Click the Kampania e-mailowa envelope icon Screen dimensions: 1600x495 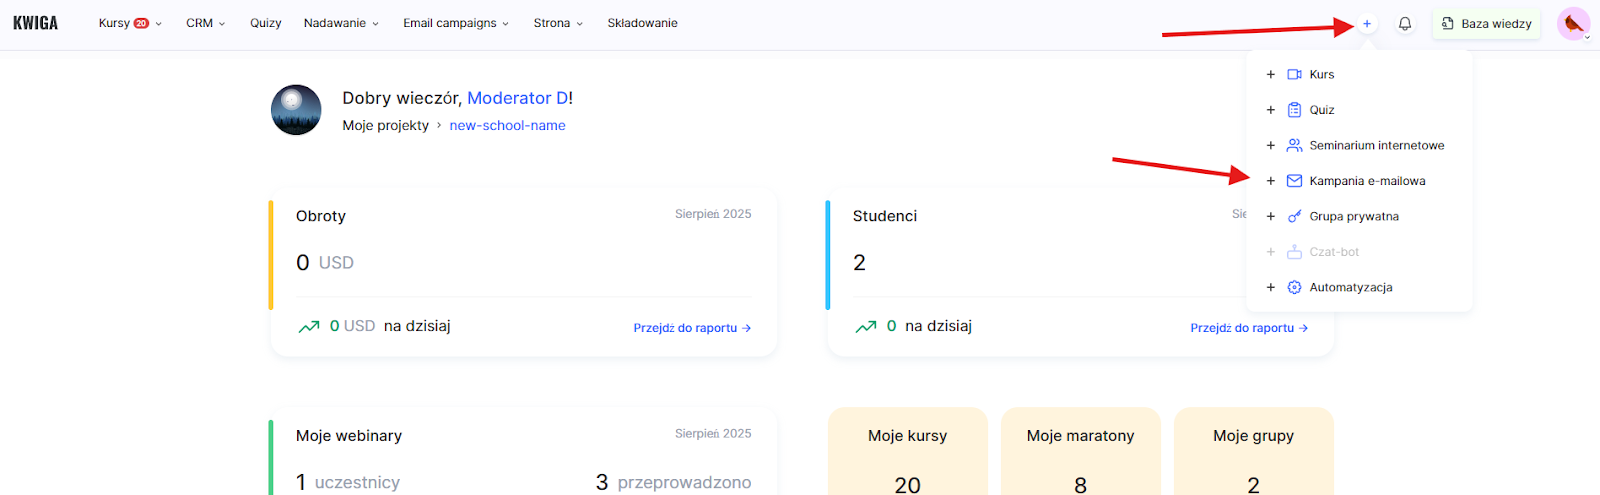coord(1294,181)
